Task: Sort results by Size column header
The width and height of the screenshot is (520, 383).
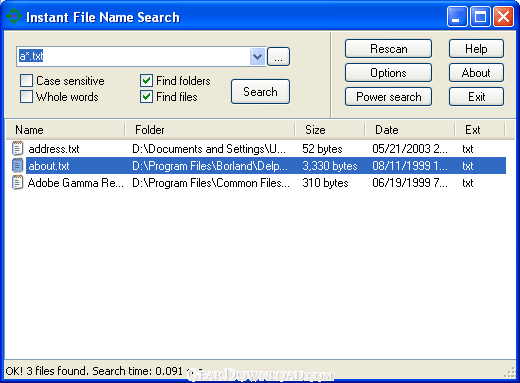Action: 330,130
